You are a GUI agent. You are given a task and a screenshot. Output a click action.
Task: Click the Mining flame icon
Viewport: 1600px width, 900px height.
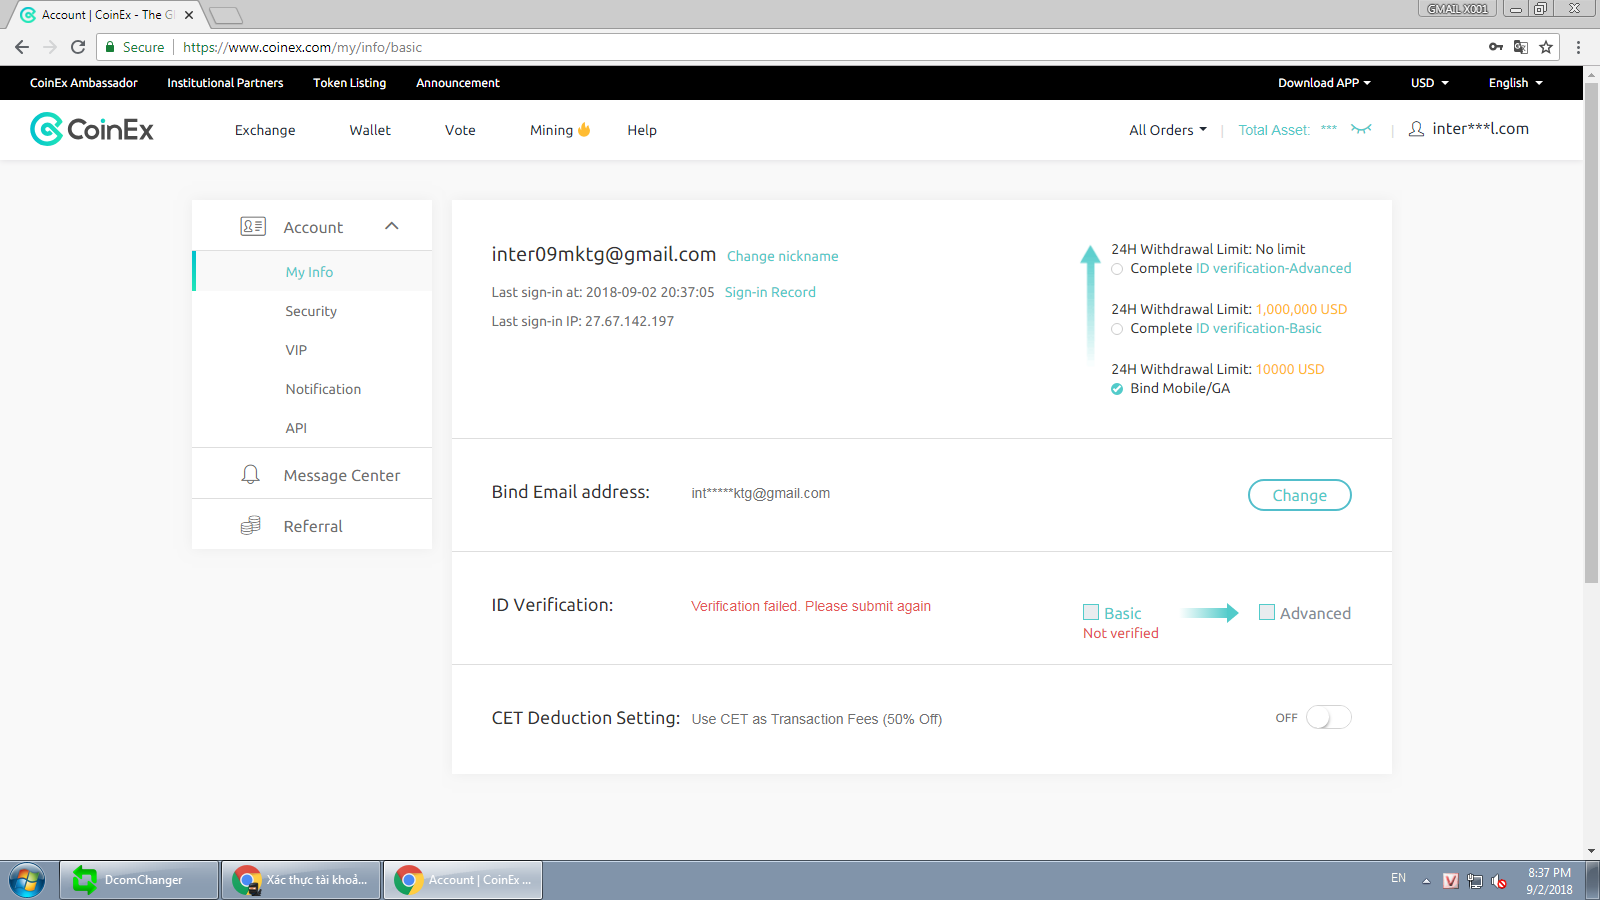pyautogui.click(x=585, y=129)
